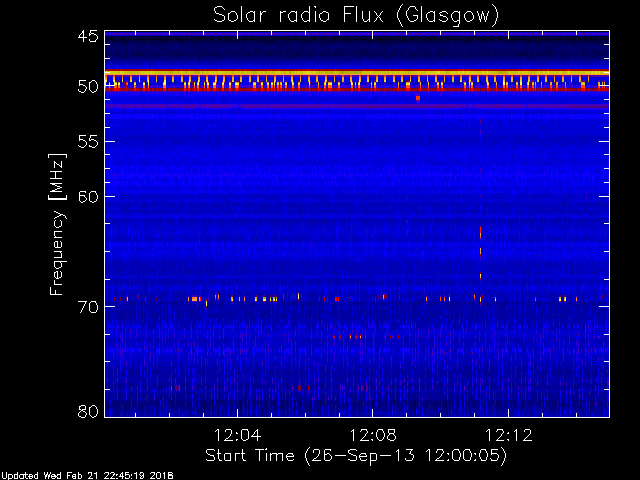Screen dimensions: 640x480
Task: Click the 55 frequency tick label
Action: coord(88,142)
